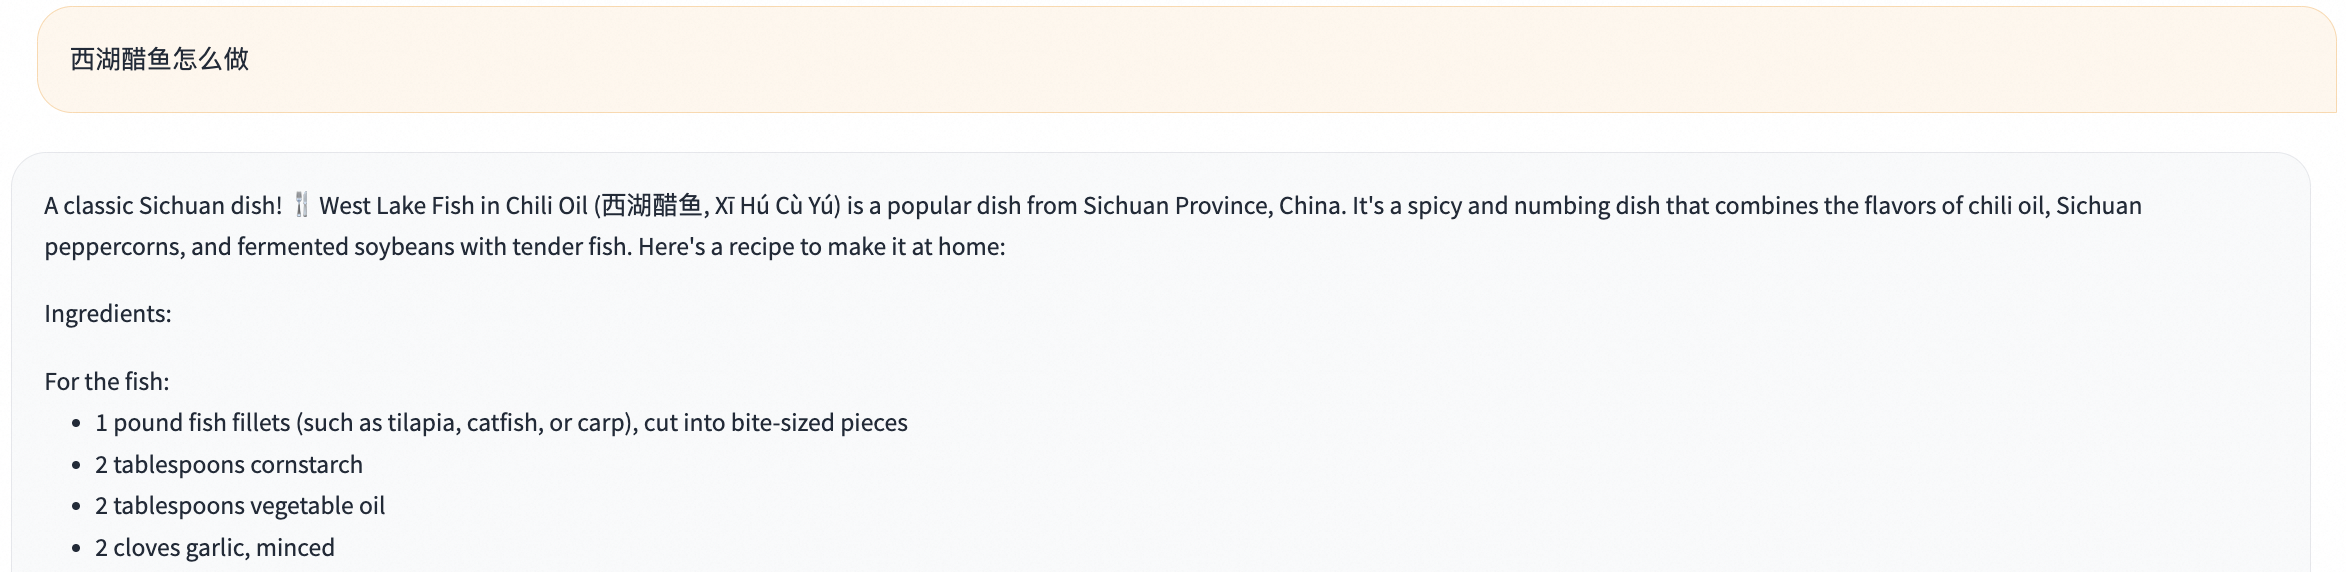Select the "2 tablespoons vegetable oil" list item
The image size is (2346, 572).
[x=240, y=506]
